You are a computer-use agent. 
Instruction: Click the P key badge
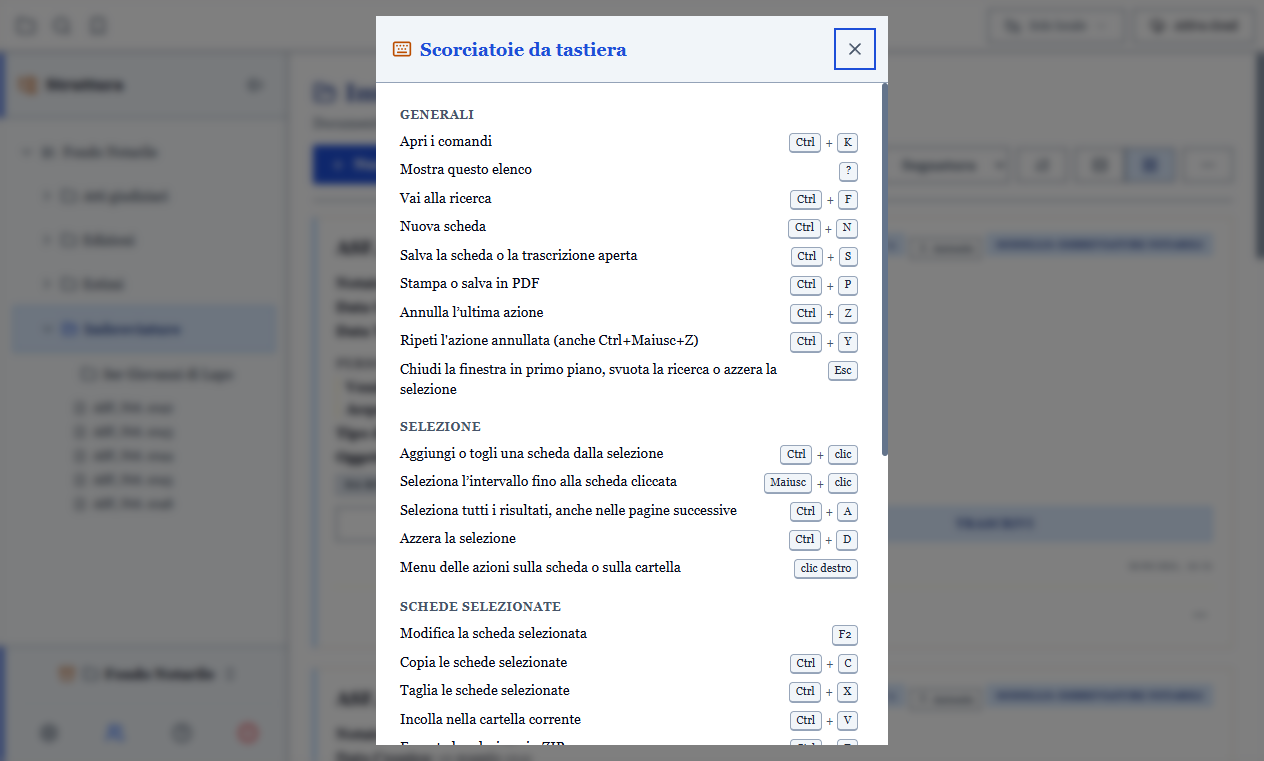tap(848, 285)
